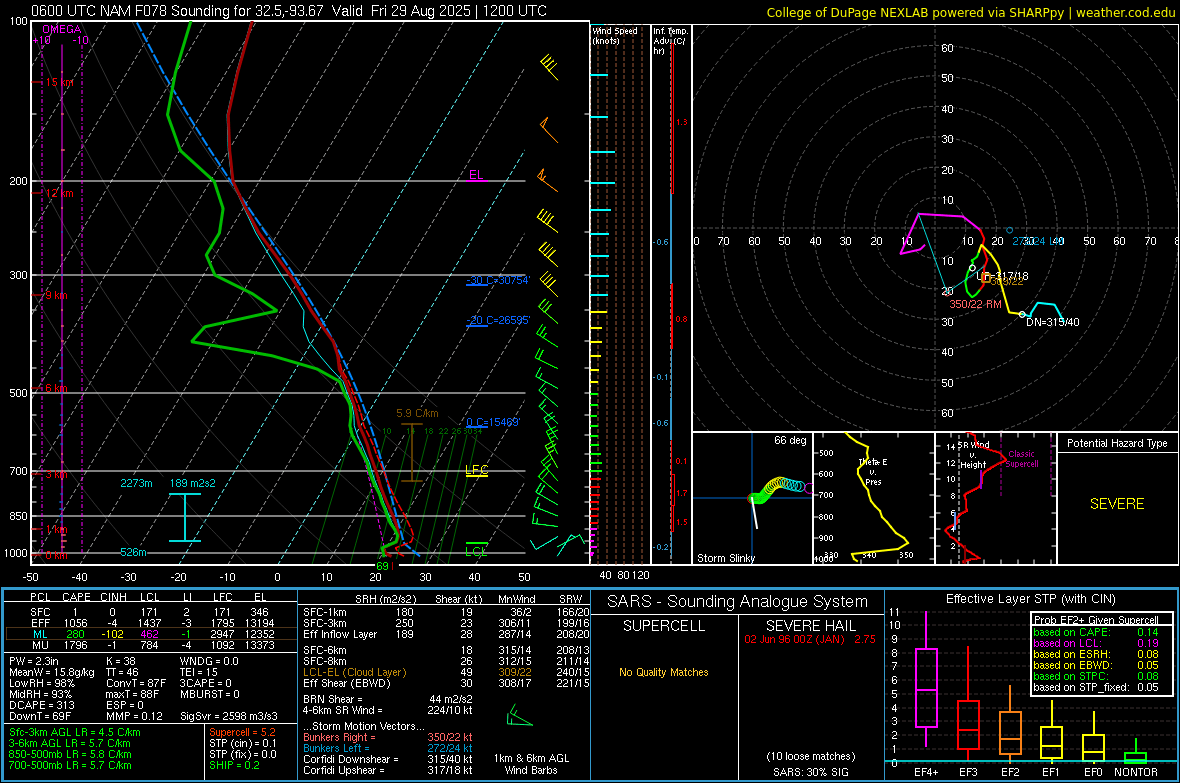Viewport: 1180px width, 783px height.
Task: Click the "SARS - Sounding Analogue System" heading
Action: point(738,602)
